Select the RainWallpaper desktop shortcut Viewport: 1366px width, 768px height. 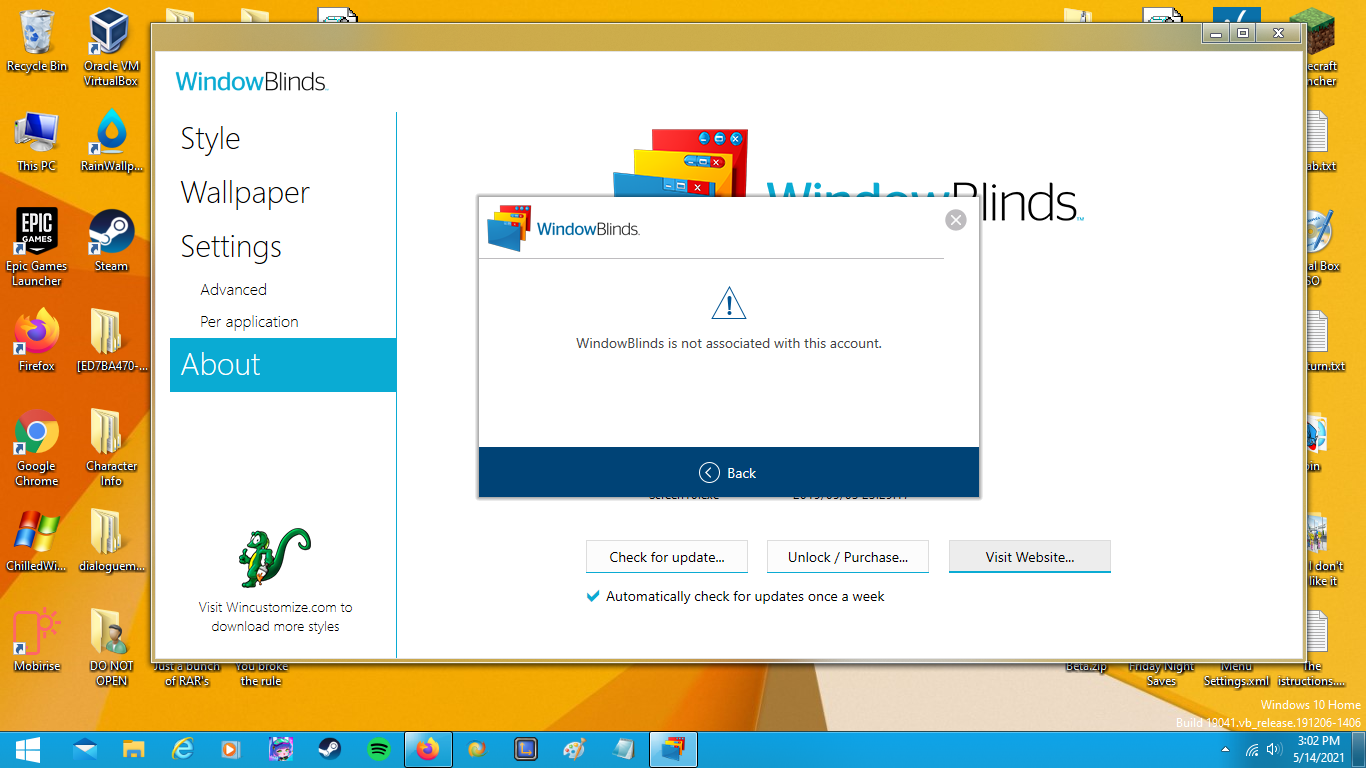111,141
